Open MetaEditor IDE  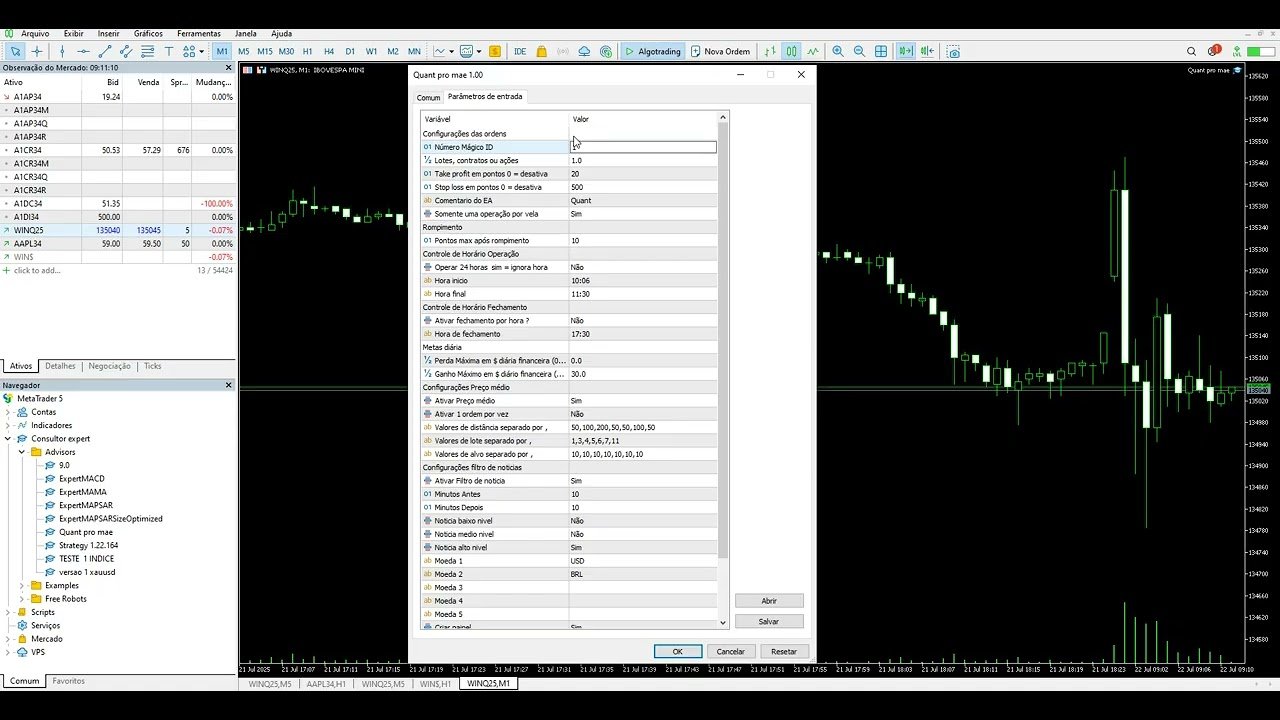[x=520, y=51]
